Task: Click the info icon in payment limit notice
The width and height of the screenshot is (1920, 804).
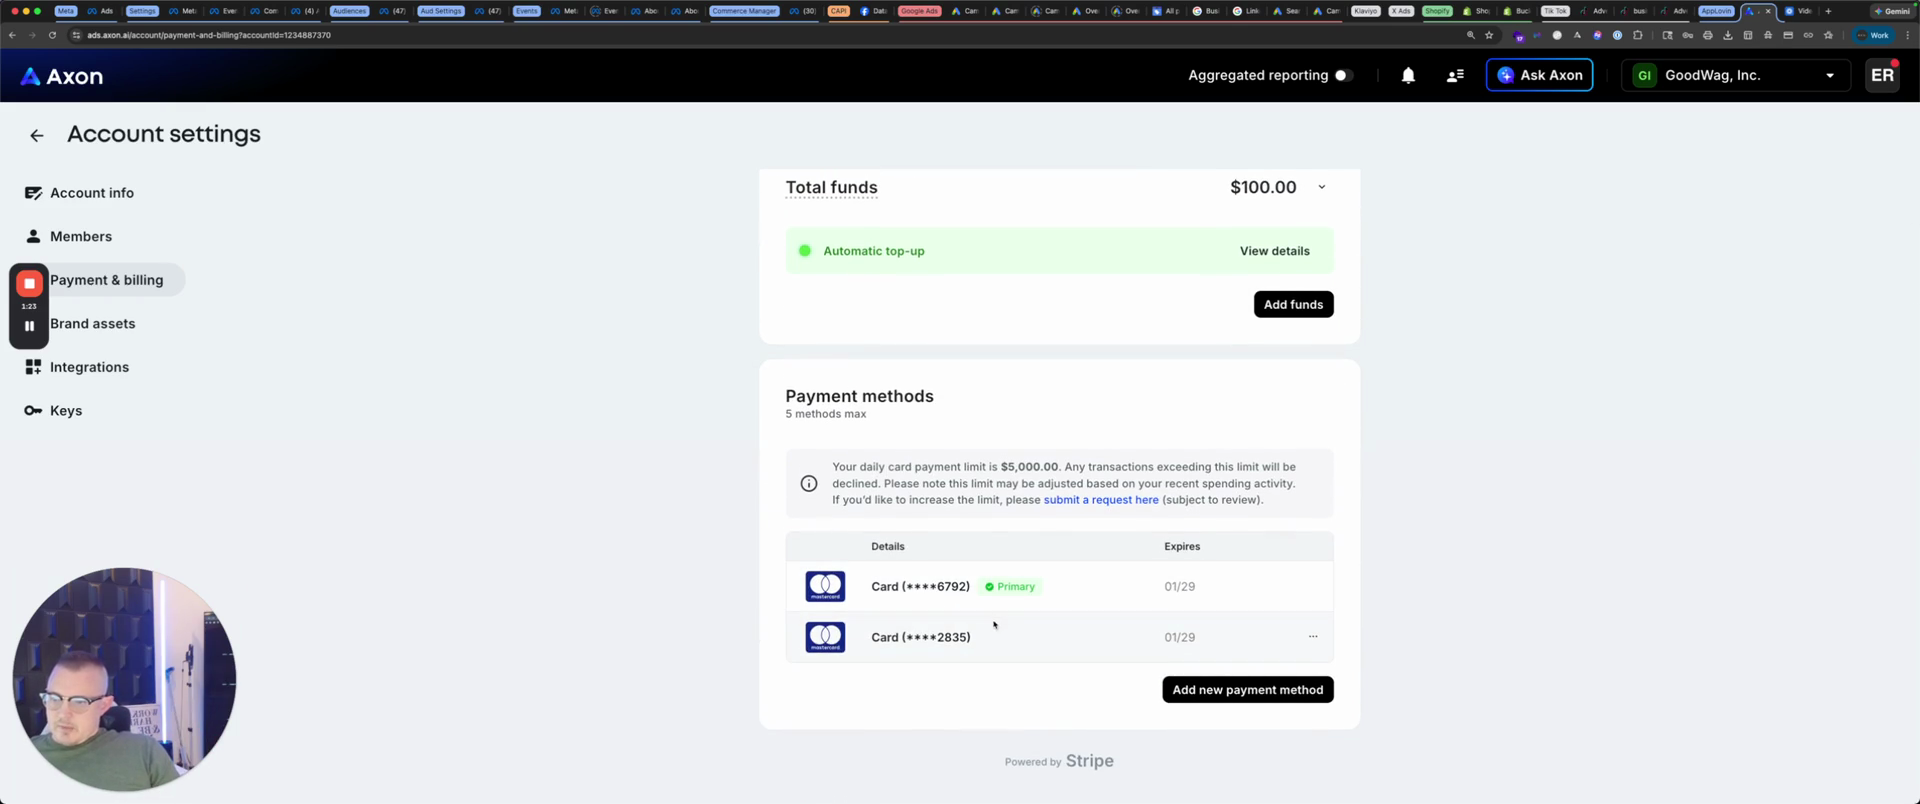Action: (x=809, y=484)
